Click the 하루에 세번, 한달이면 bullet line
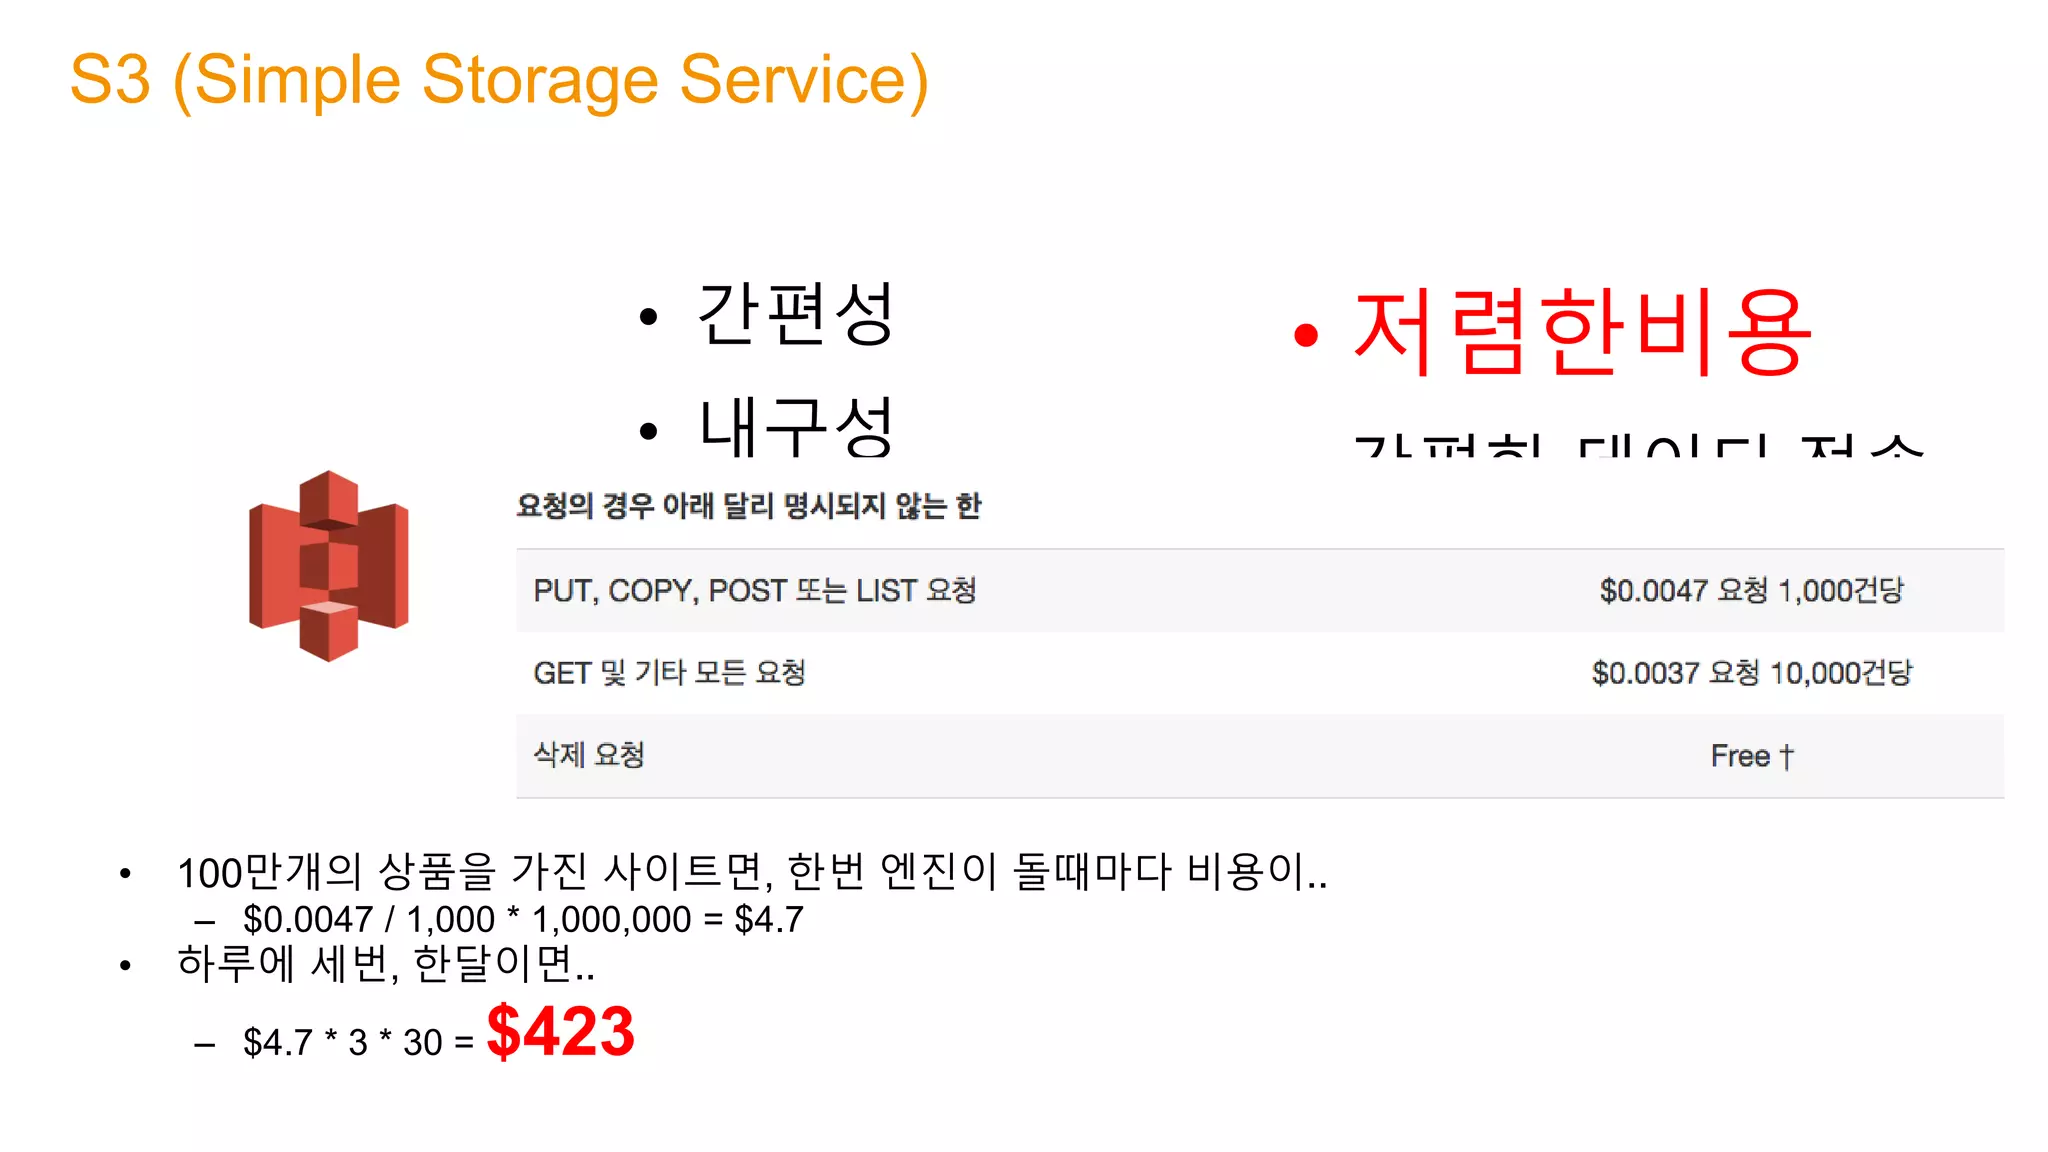This screenshot has width=2048, height=1152. point(386,964)
